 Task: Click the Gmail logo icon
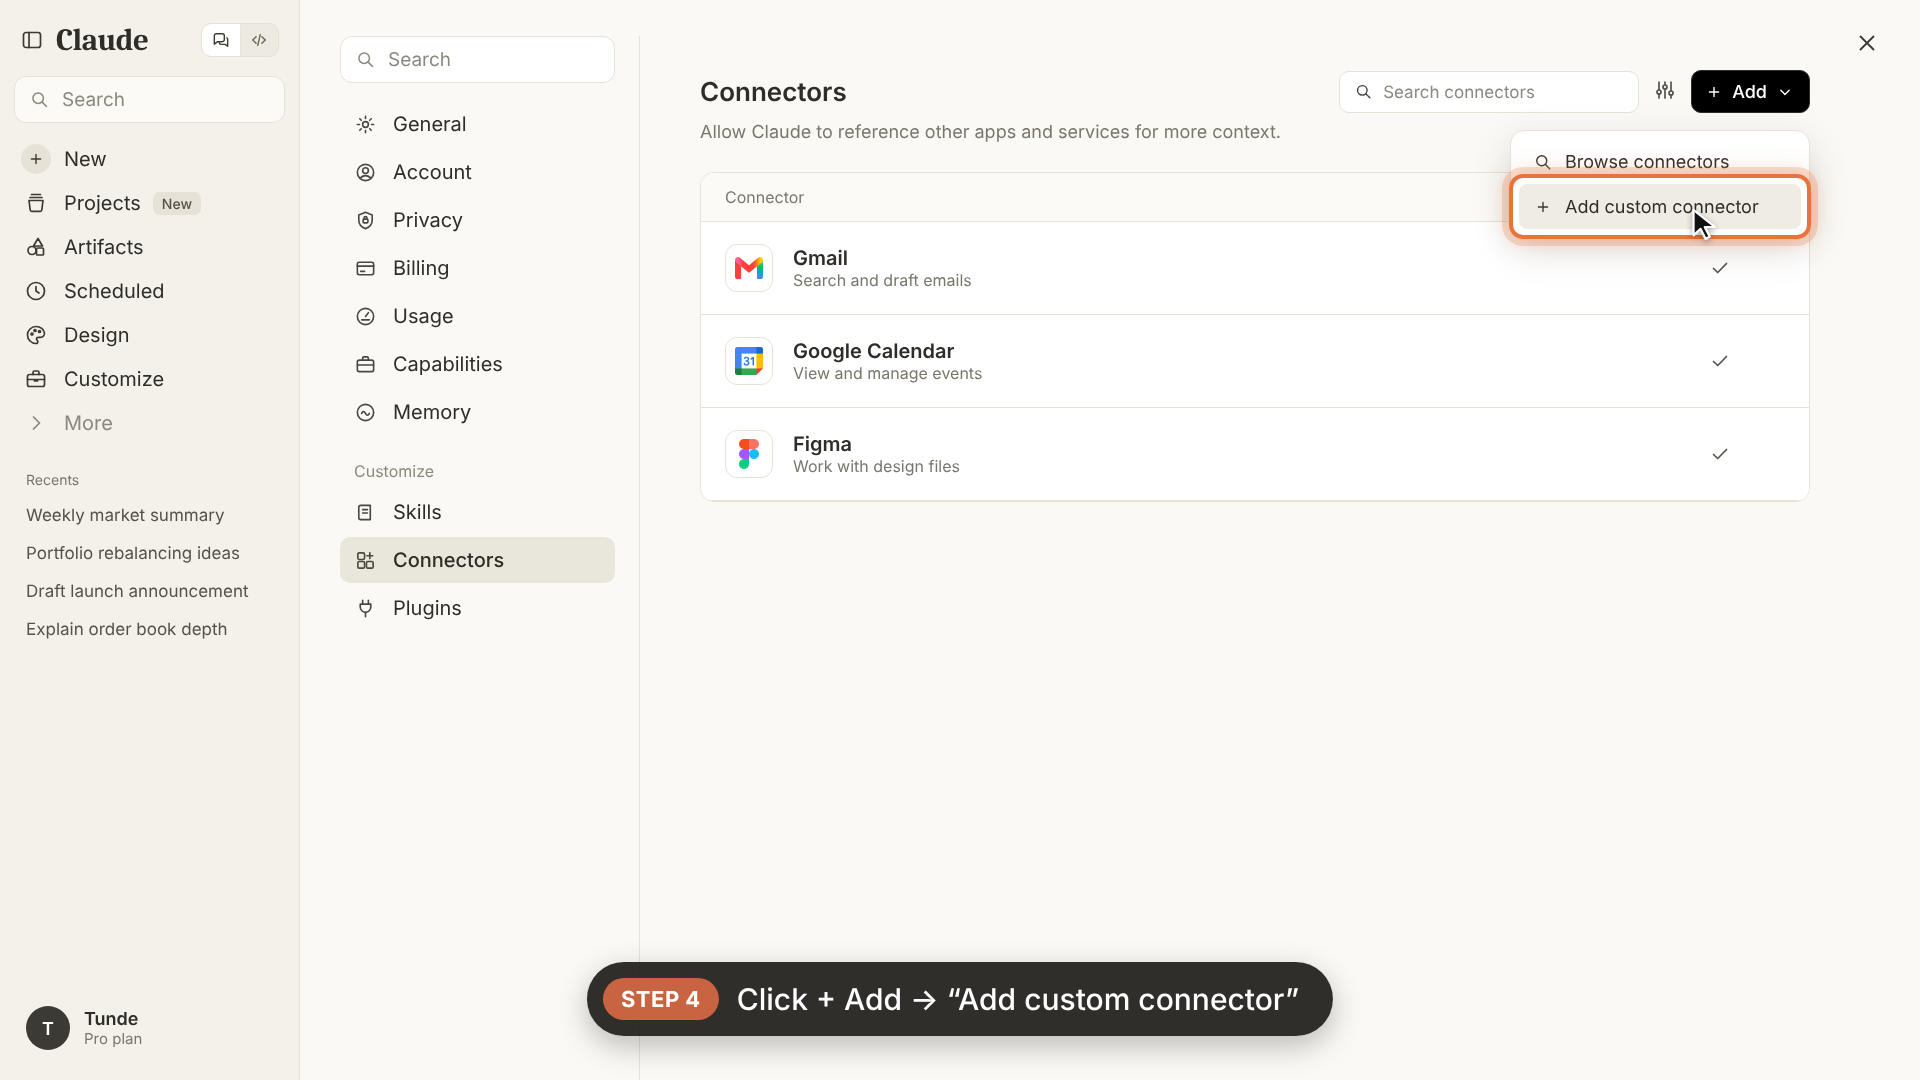pos(749,268)
